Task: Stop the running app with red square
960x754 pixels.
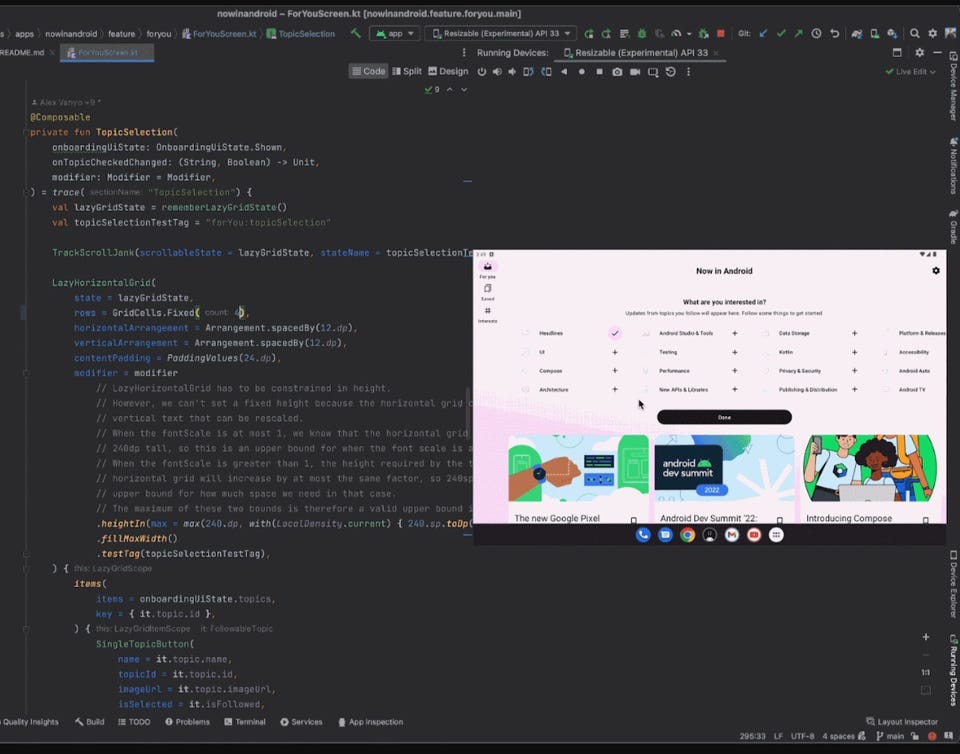Action: [721, 34]
